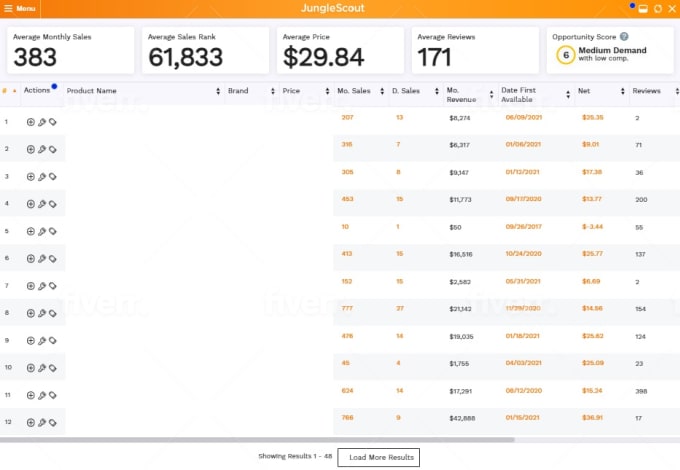Sort the Net column
The width and height of the screenshot is (680, 470).
click(x=622, y=91)
